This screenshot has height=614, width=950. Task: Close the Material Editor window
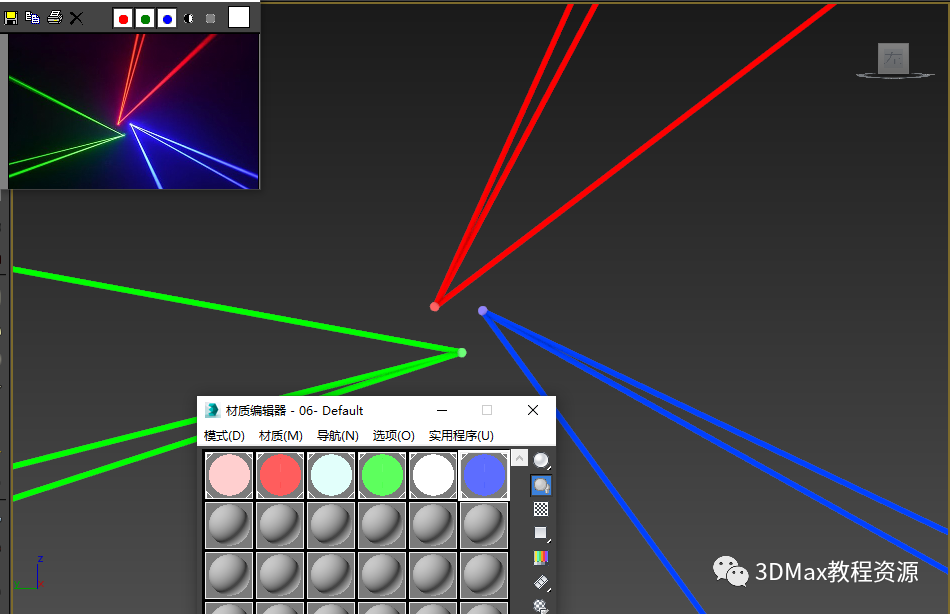point(533,410)
